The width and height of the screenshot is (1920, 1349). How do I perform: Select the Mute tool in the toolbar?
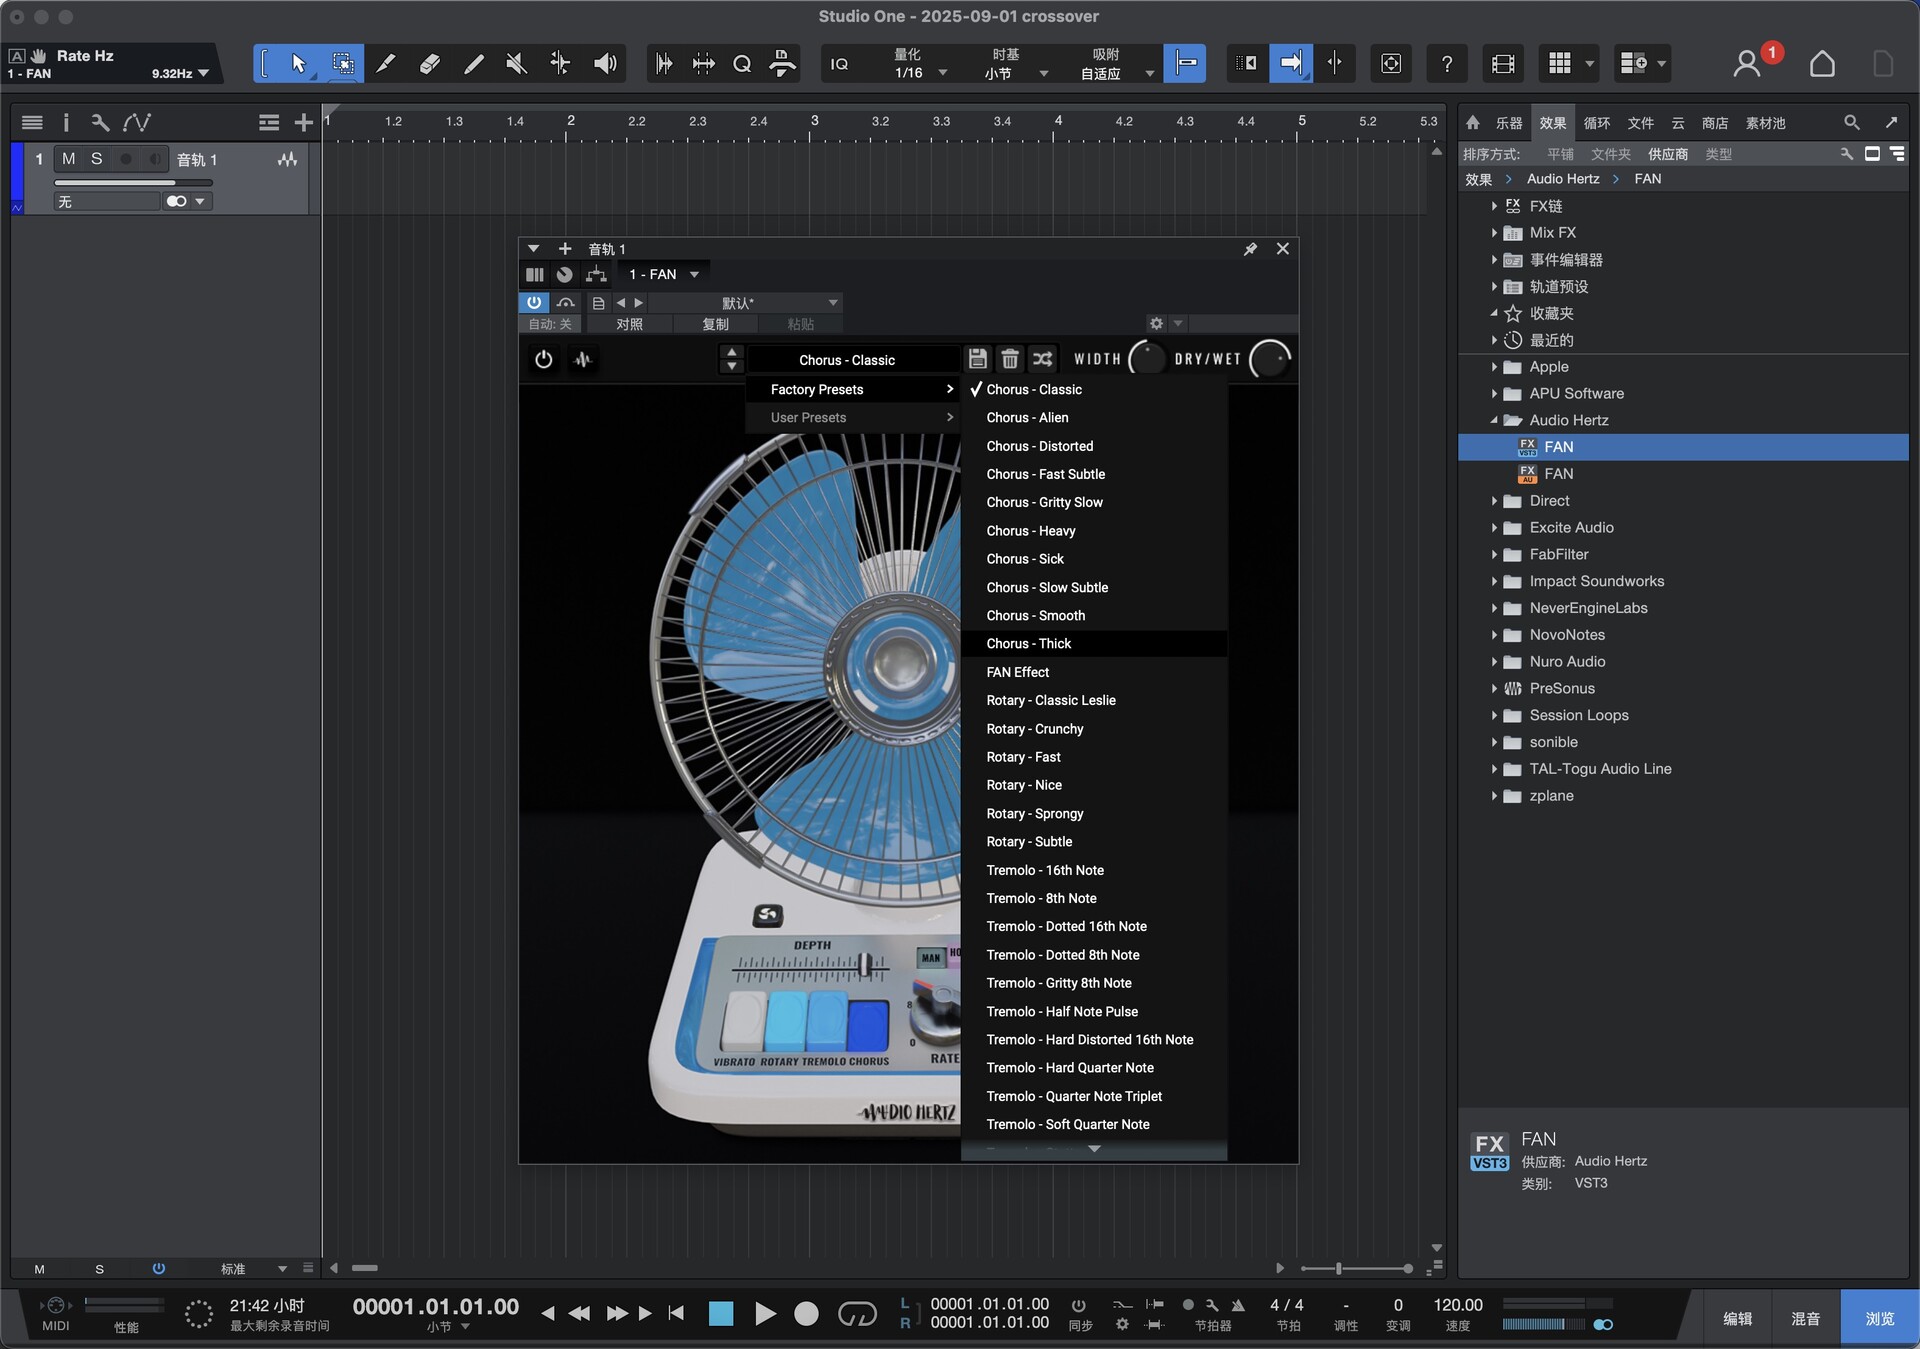[x=516, y=64]
